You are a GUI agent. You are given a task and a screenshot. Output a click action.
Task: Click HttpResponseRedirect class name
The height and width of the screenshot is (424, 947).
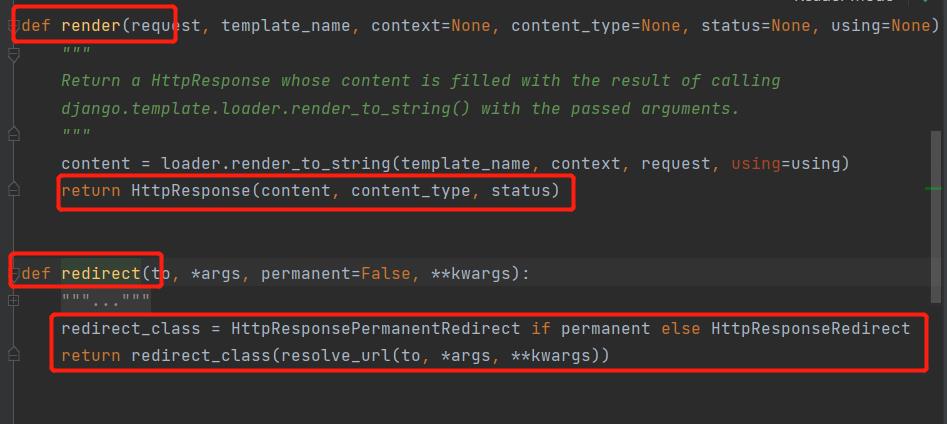pos(810,328)
